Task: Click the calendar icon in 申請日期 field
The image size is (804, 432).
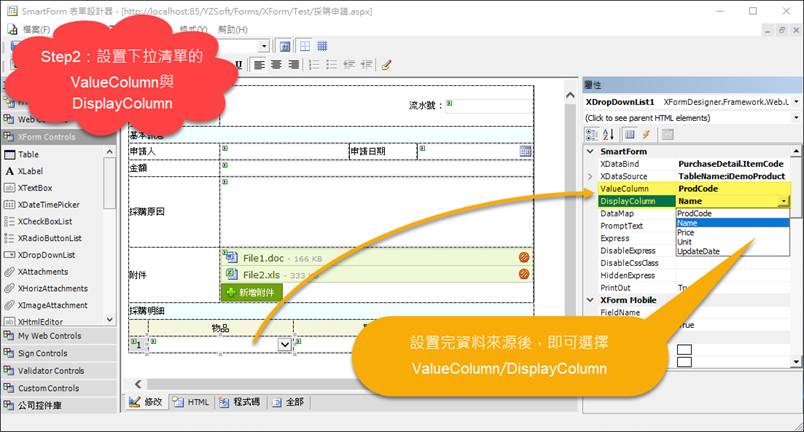Action: coord(525,151)
